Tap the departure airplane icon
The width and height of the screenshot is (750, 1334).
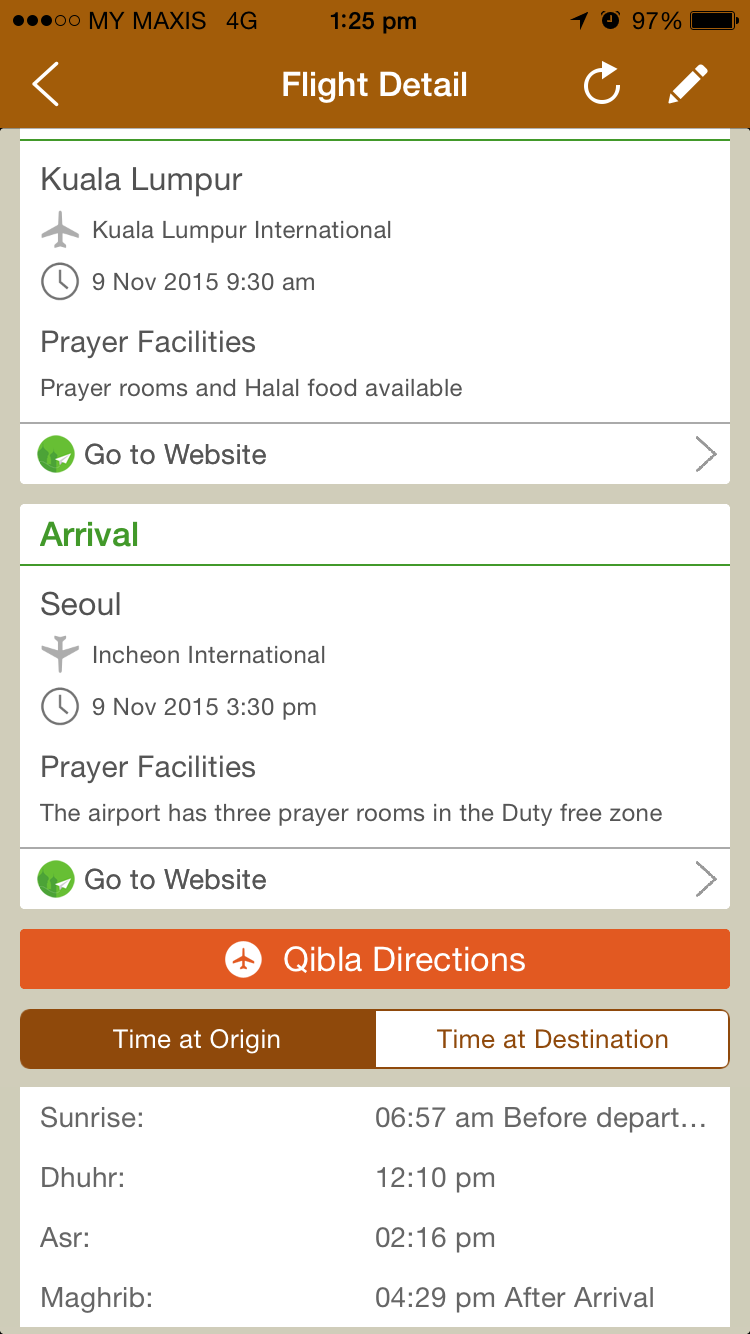(60, 230)
